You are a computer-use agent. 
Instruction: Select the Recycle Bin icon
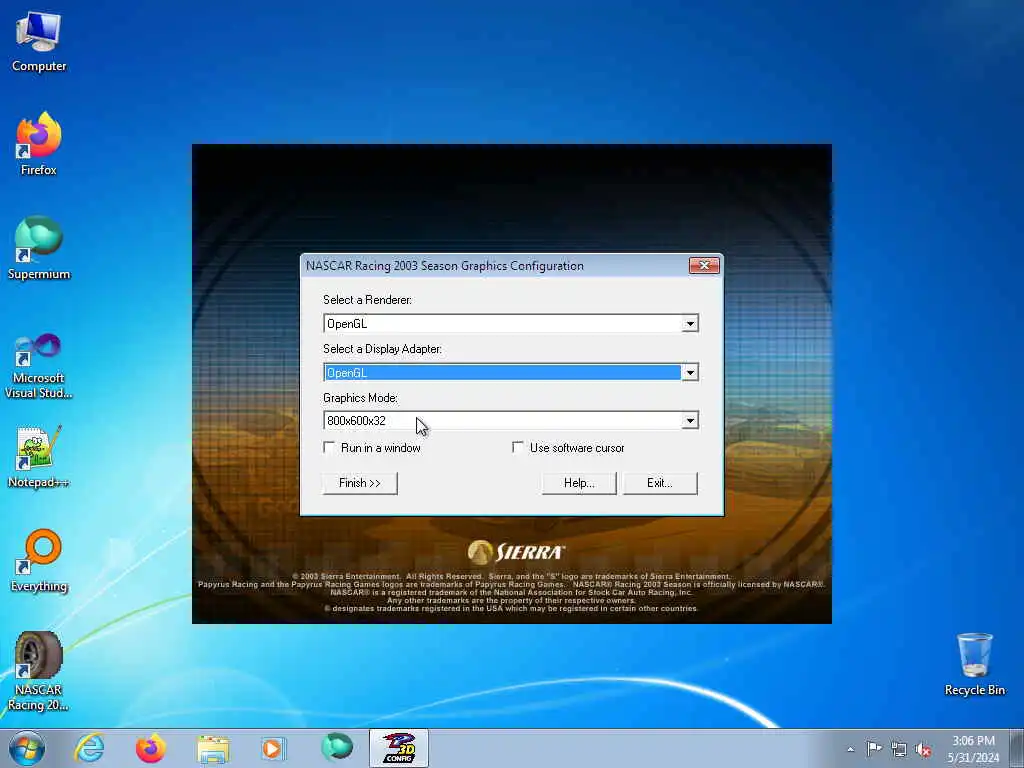[974, 664]
